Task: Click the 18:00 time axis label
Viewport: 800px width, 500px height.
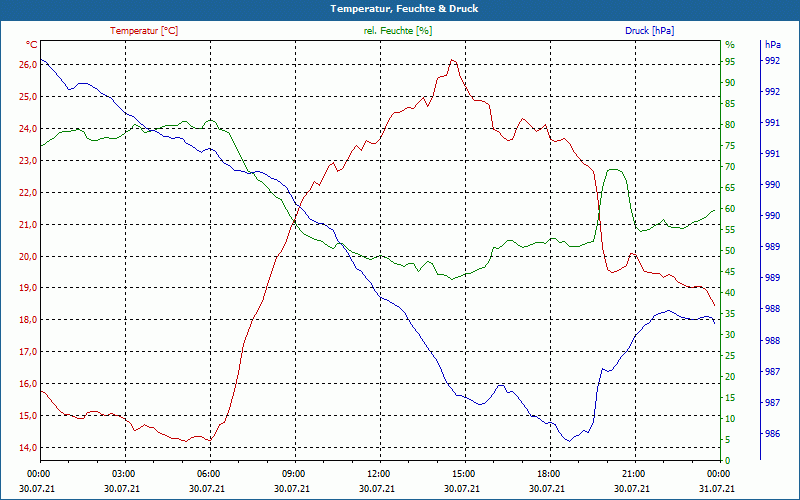Action: coord(547,473)
